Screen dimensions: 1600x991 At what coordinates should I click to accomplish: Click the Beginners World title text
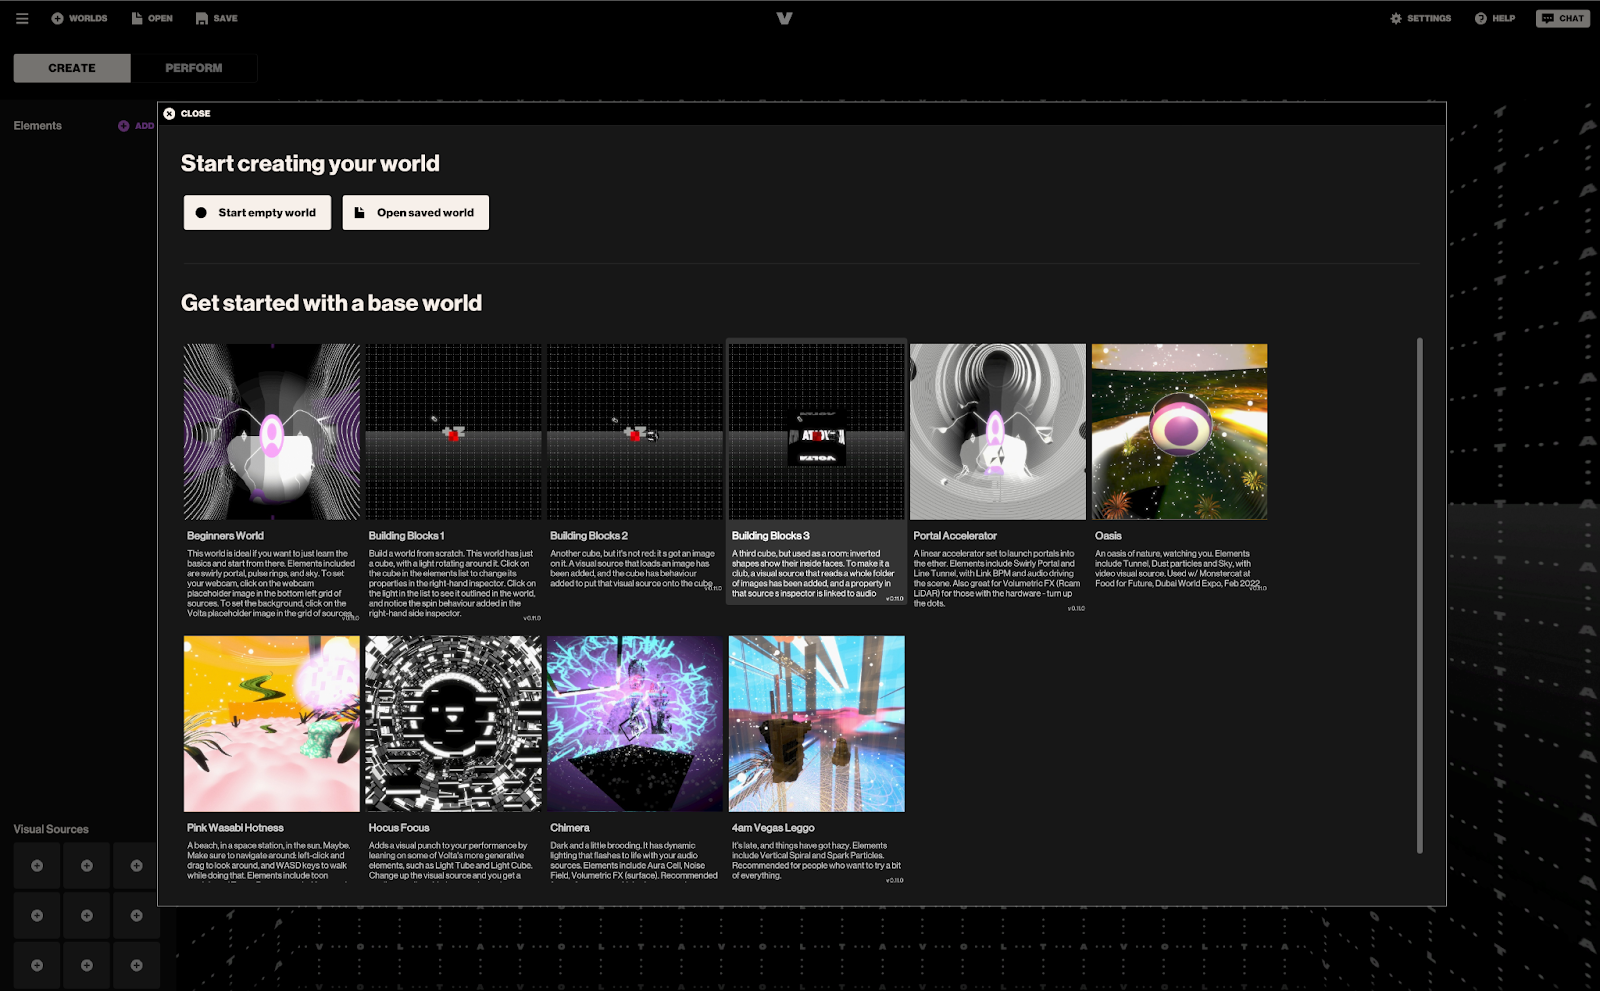(225, 536)
